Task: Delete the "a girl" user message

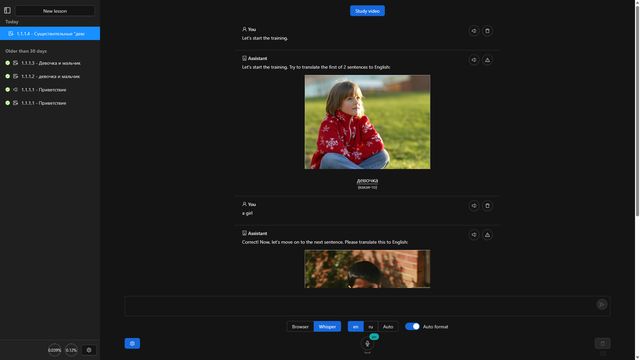Action: (487, 206)
